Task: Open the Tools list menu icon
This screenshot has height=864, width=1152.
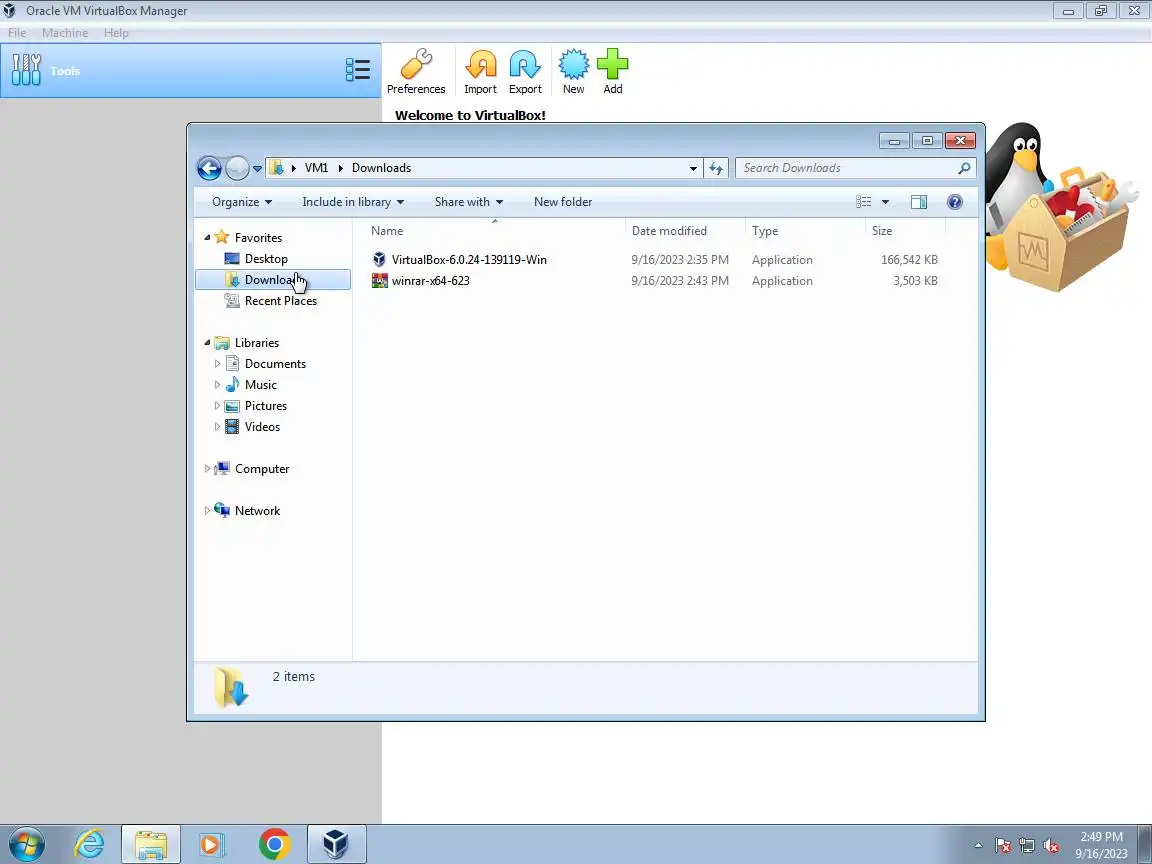Action: (x=358, y=70)
